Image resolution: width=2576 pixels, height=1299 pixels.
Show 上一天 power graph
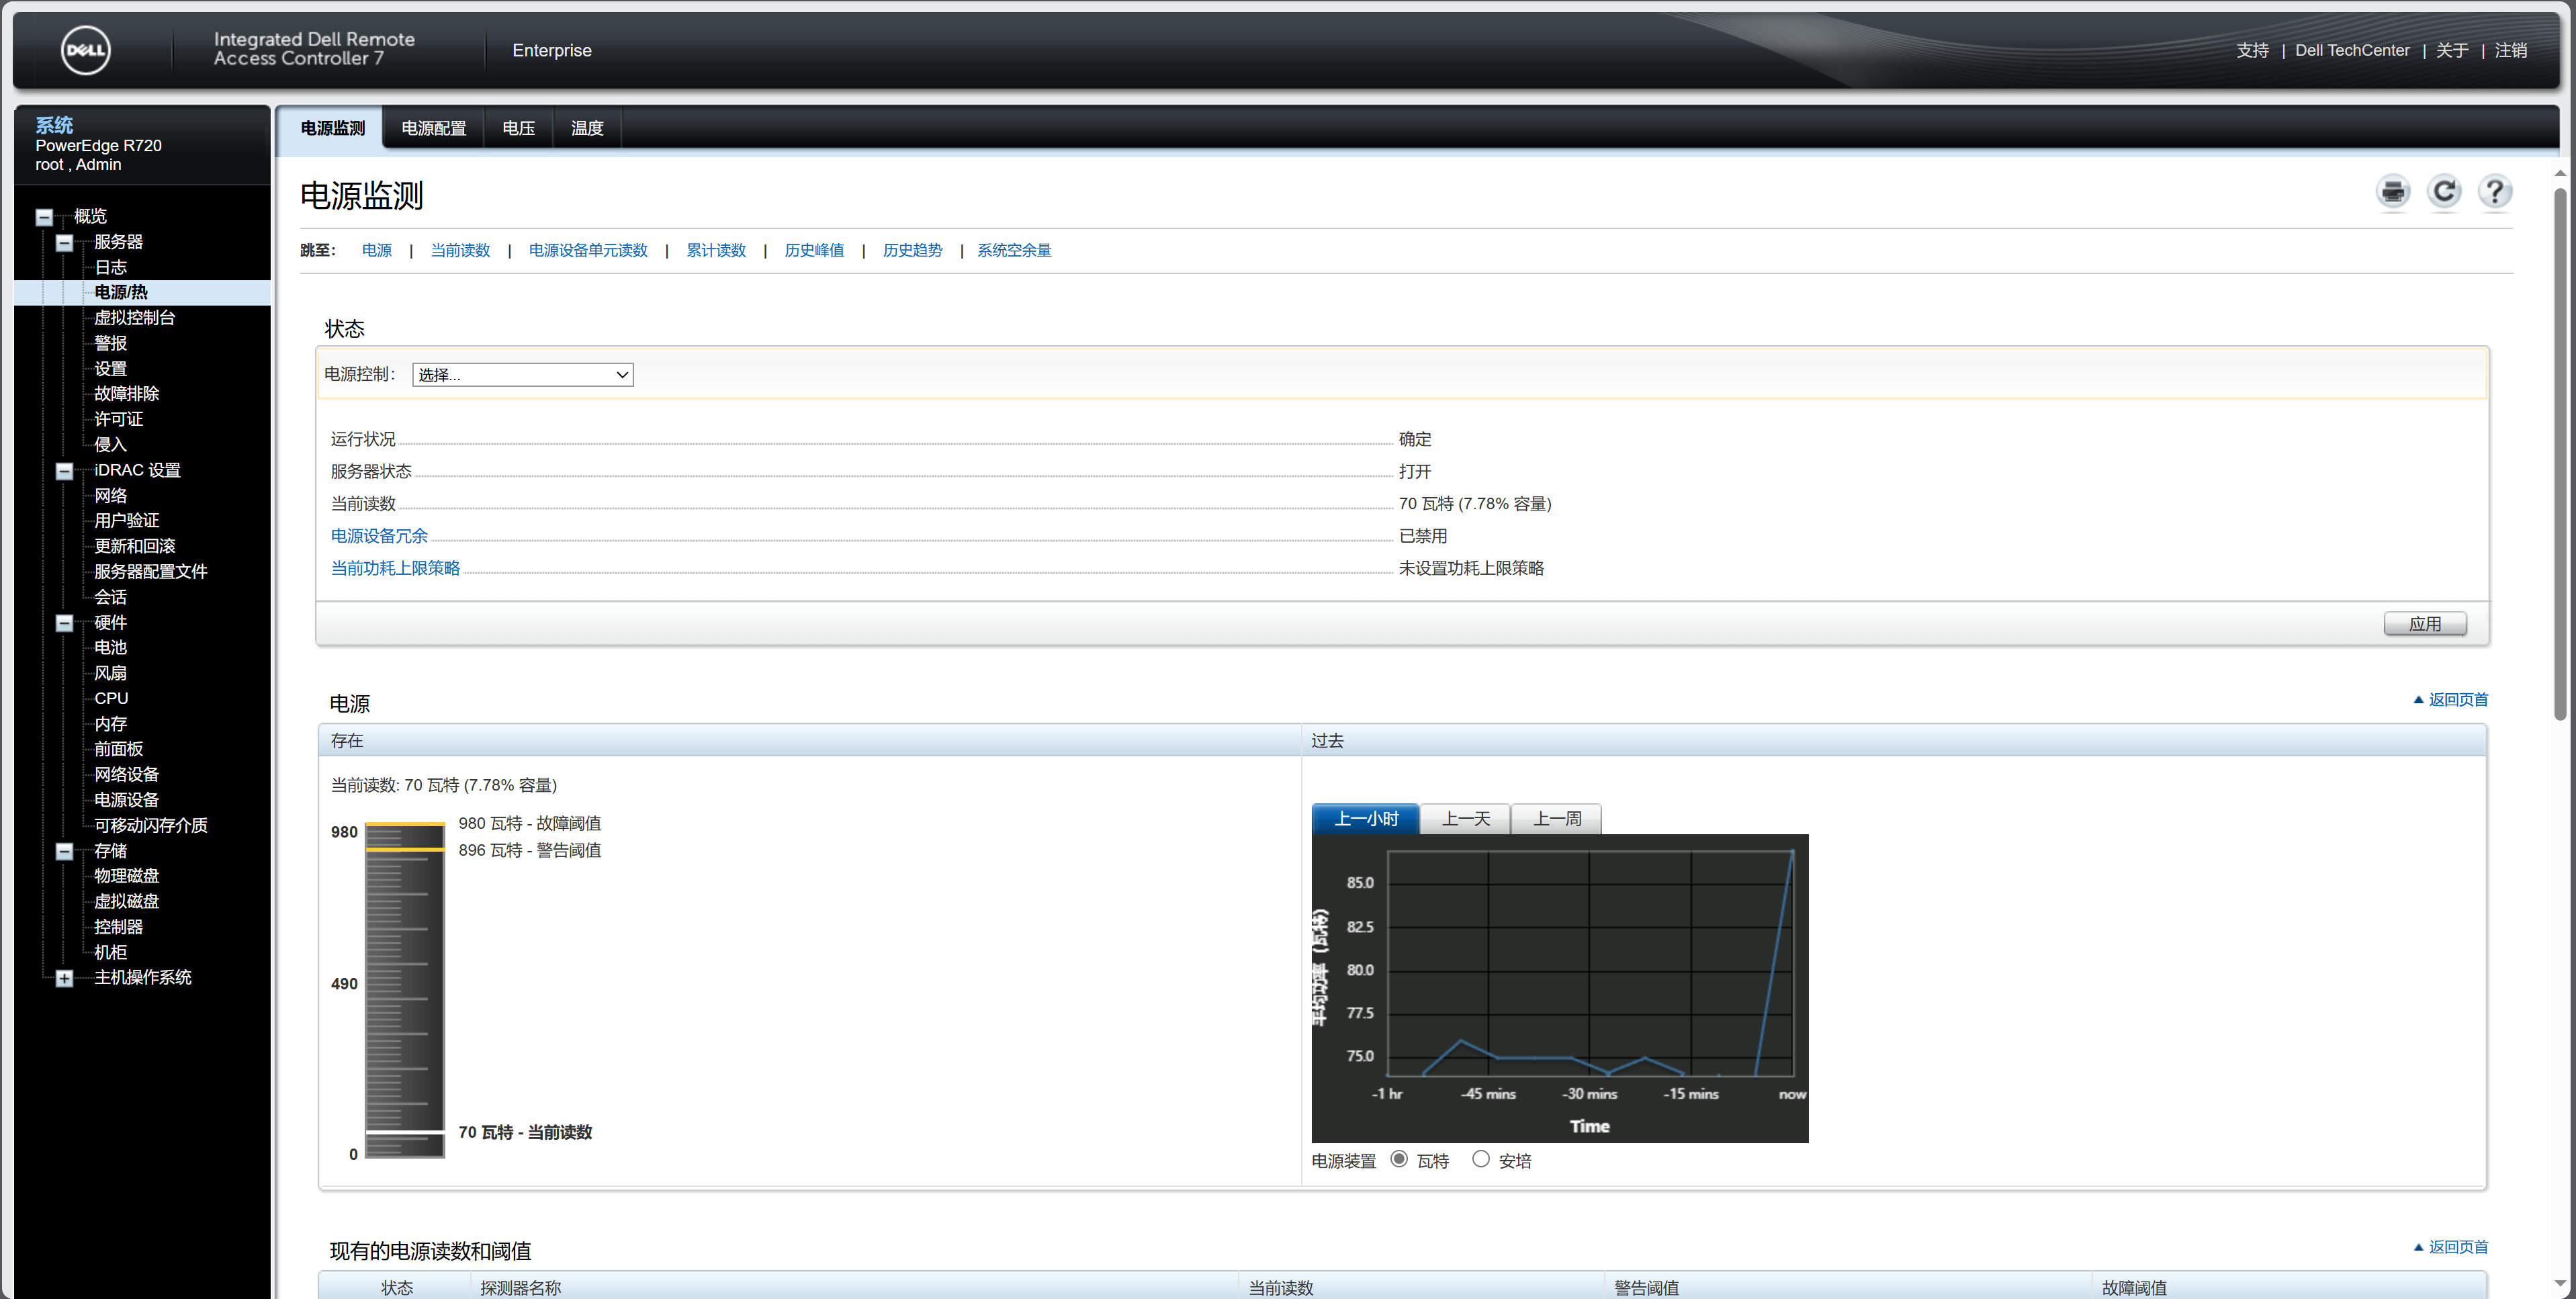click(1465, 819)
